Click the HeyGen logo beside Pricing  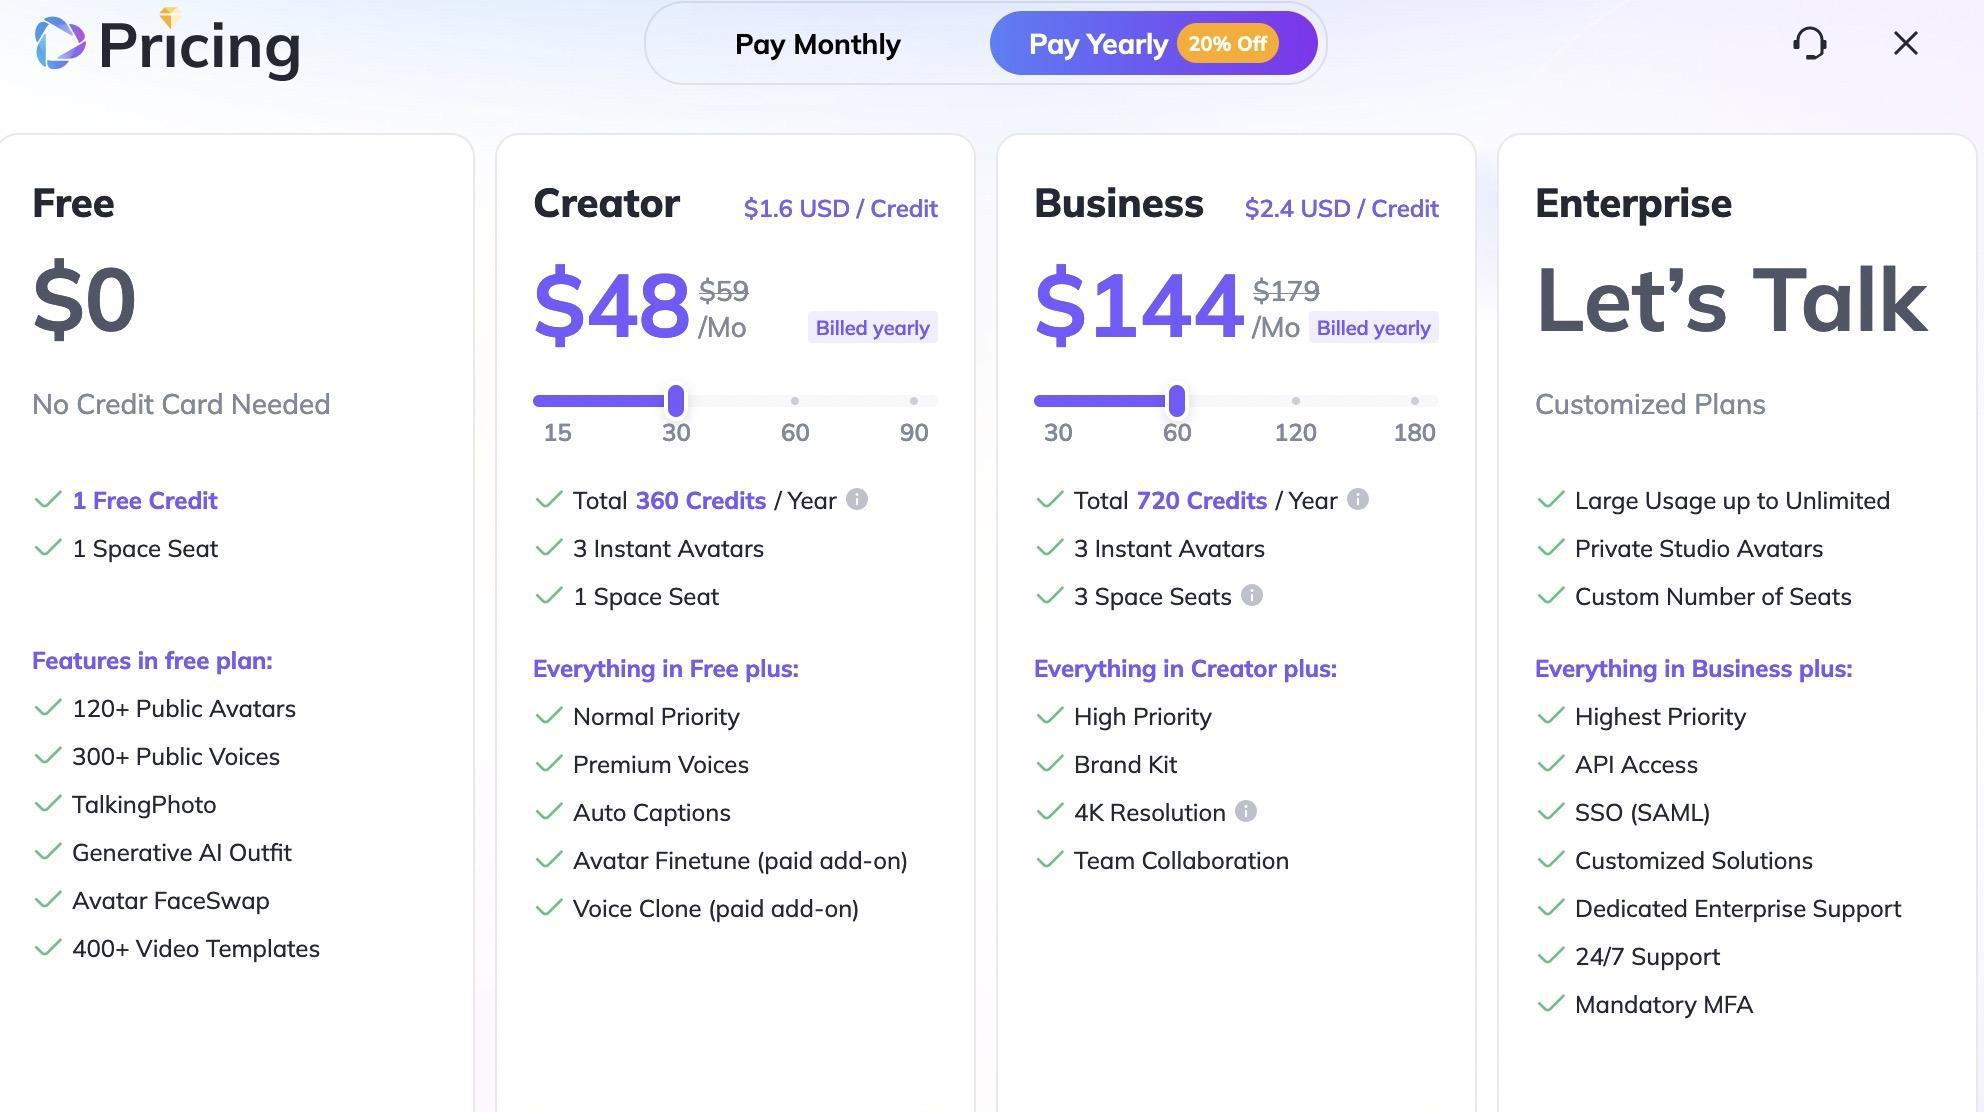coord(60,43)
